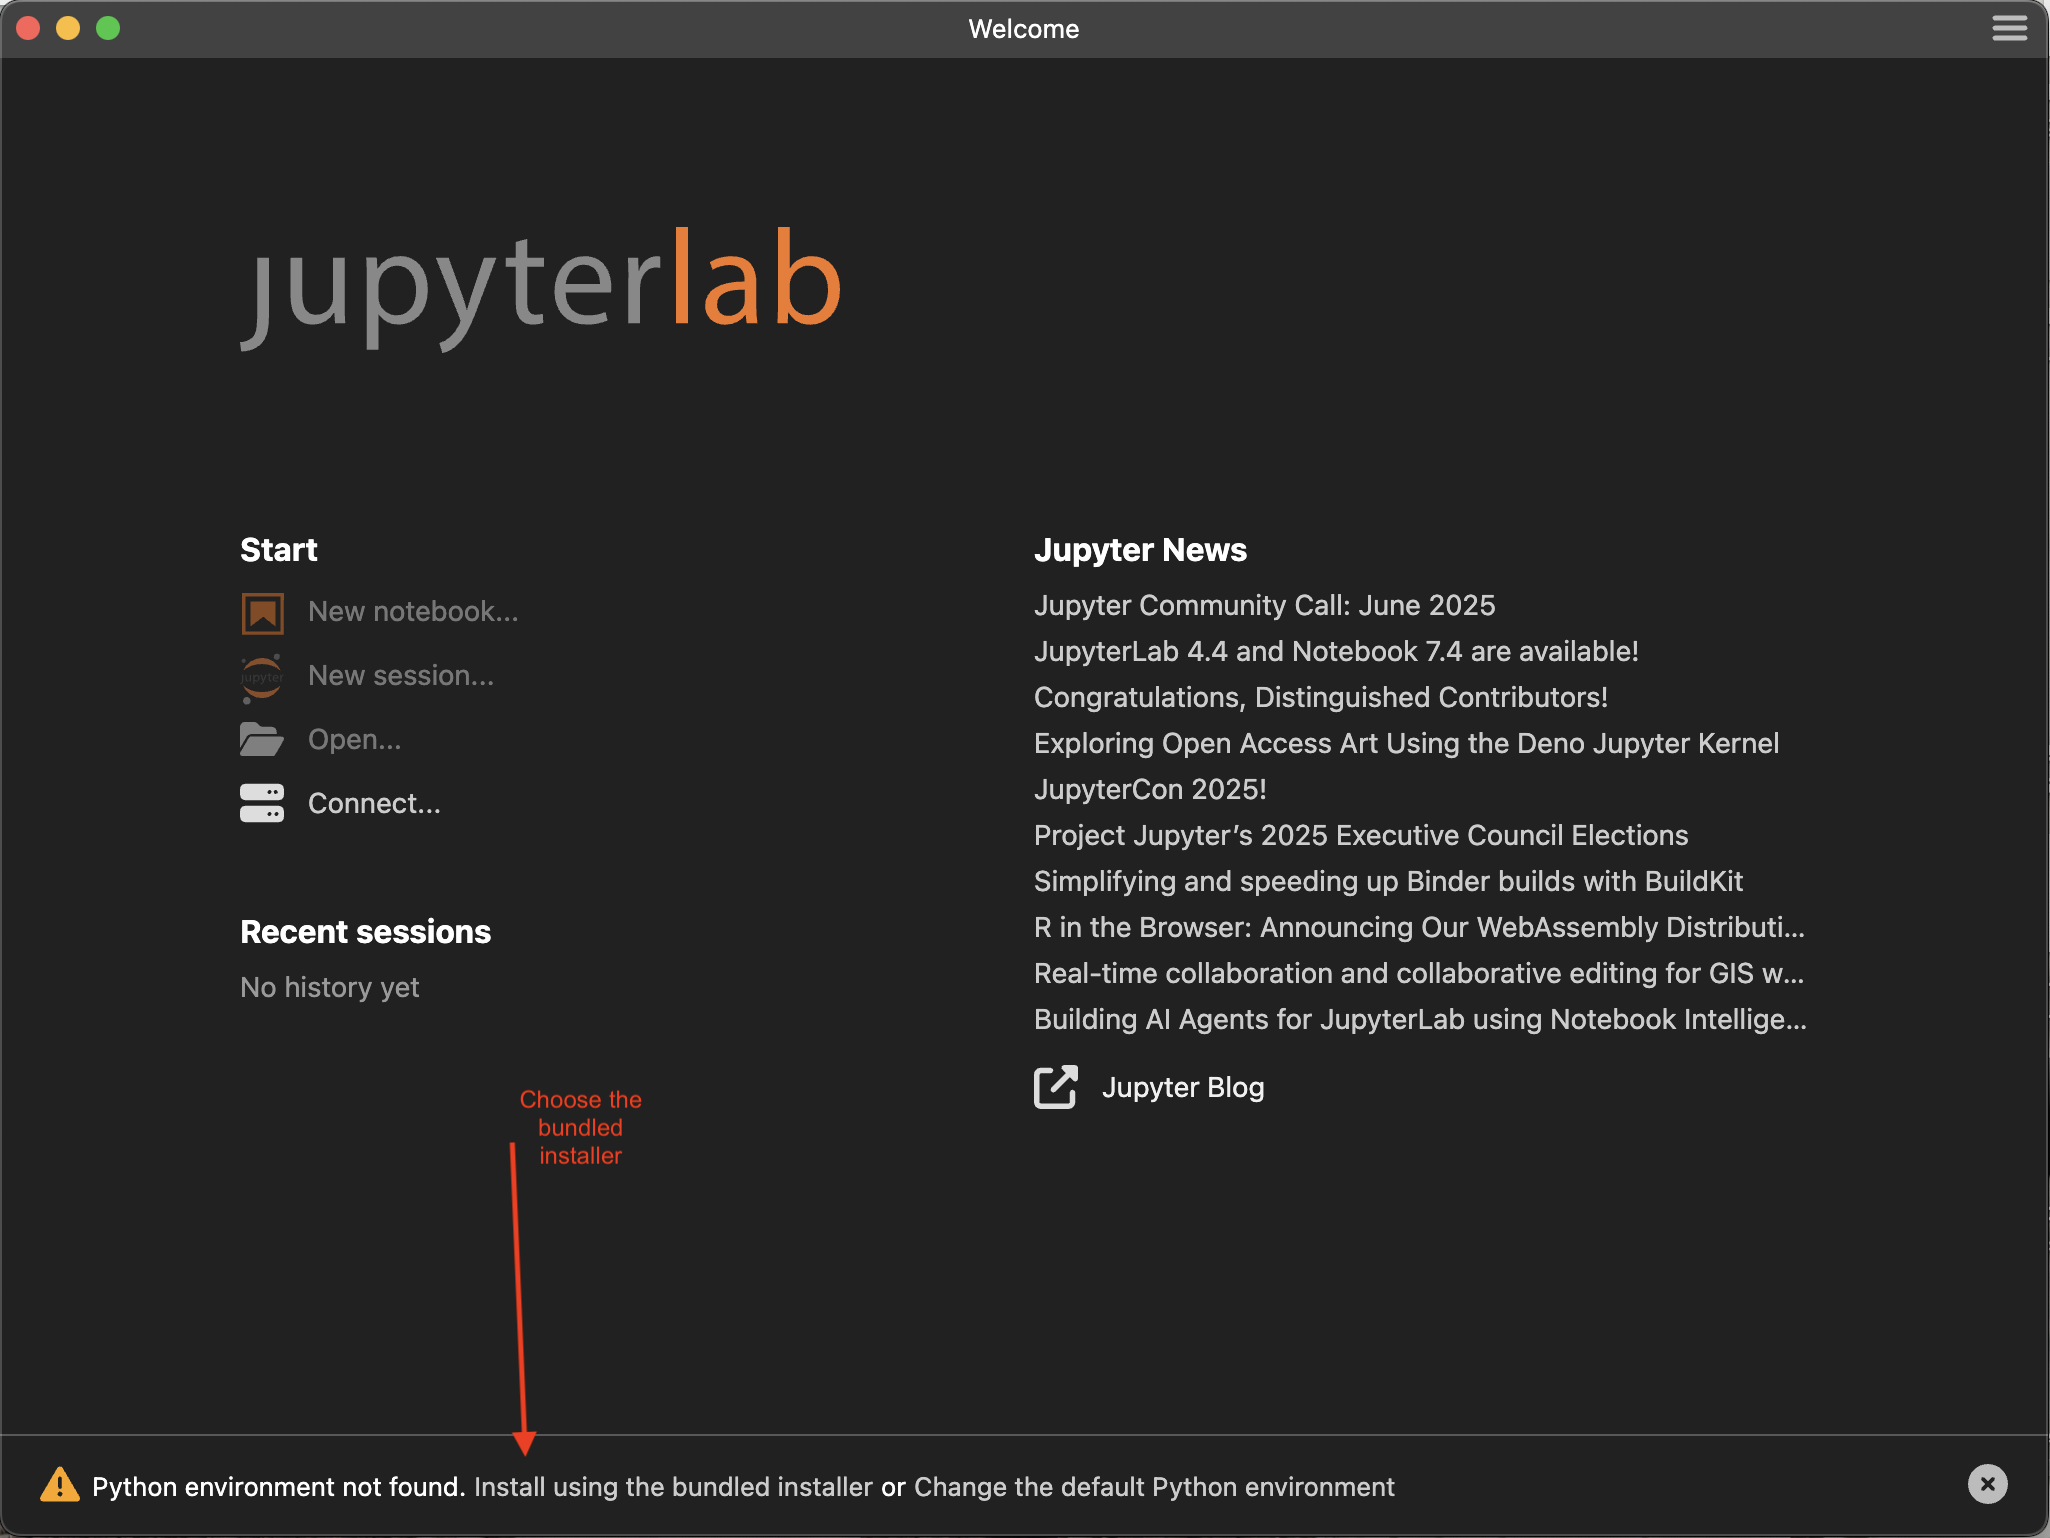Viewport: 2050px width, 1538px height.
Task: Choose Open... under Start
Action: click(354, 740)
